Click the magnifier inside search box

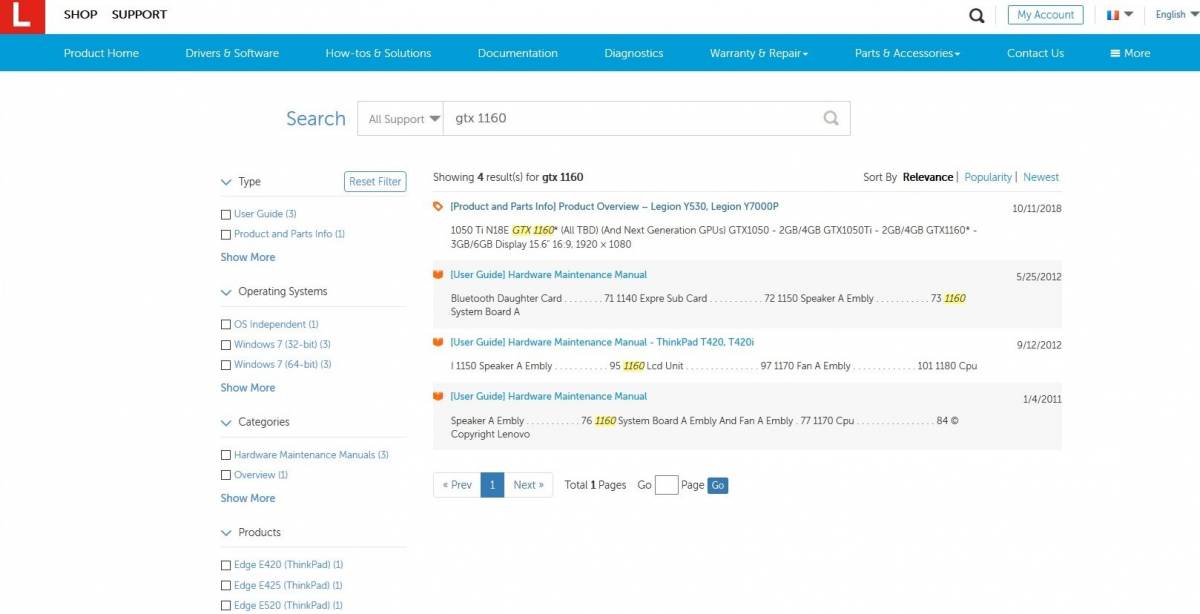[830, 118]
